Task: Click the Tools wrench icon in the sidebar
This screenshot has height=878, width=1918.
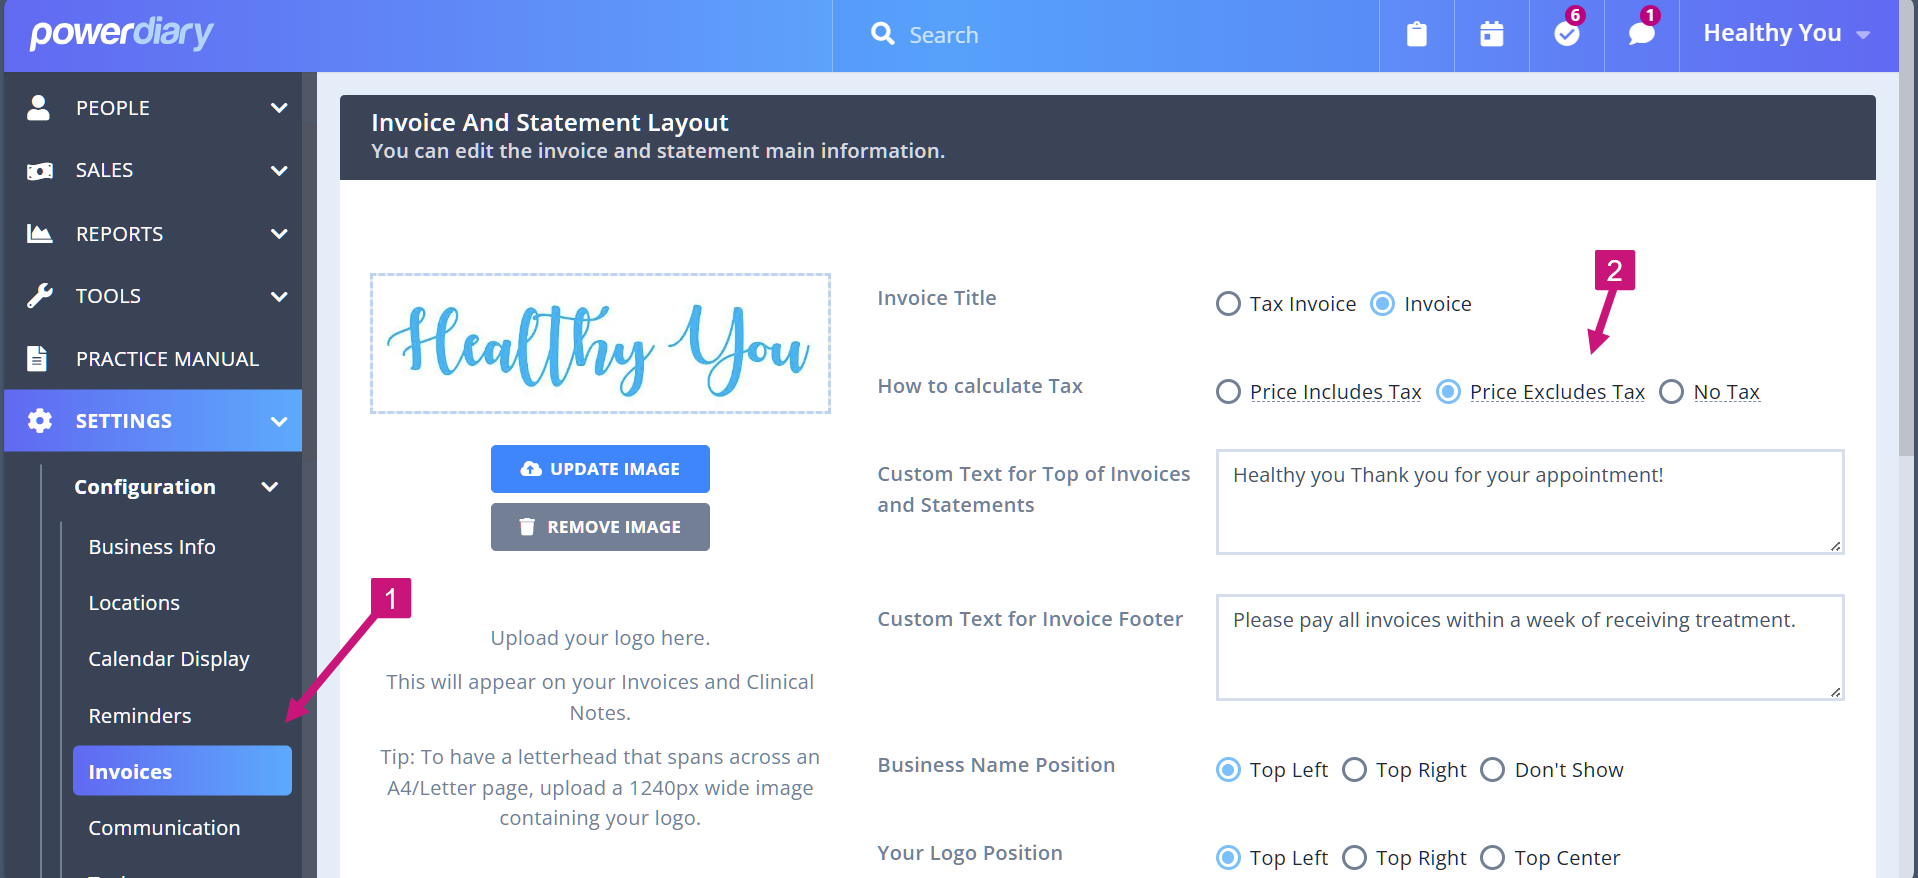Action: point(39,295)
